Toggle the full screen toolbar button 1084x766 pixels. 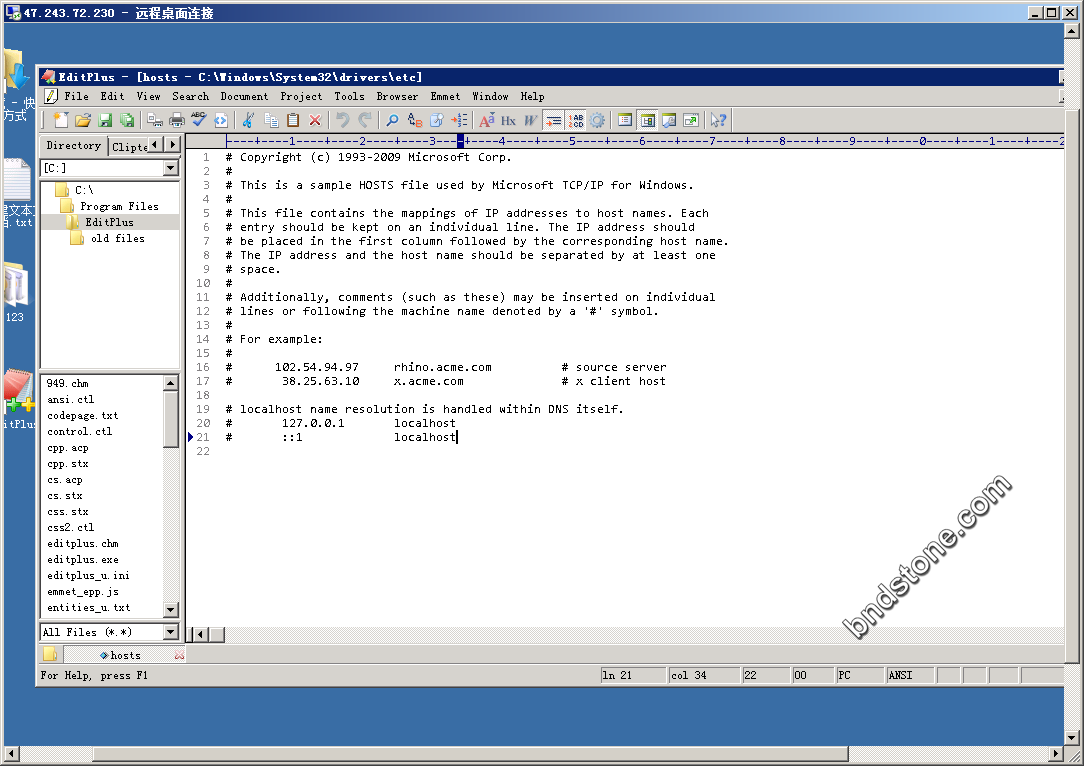coord(691,120)
